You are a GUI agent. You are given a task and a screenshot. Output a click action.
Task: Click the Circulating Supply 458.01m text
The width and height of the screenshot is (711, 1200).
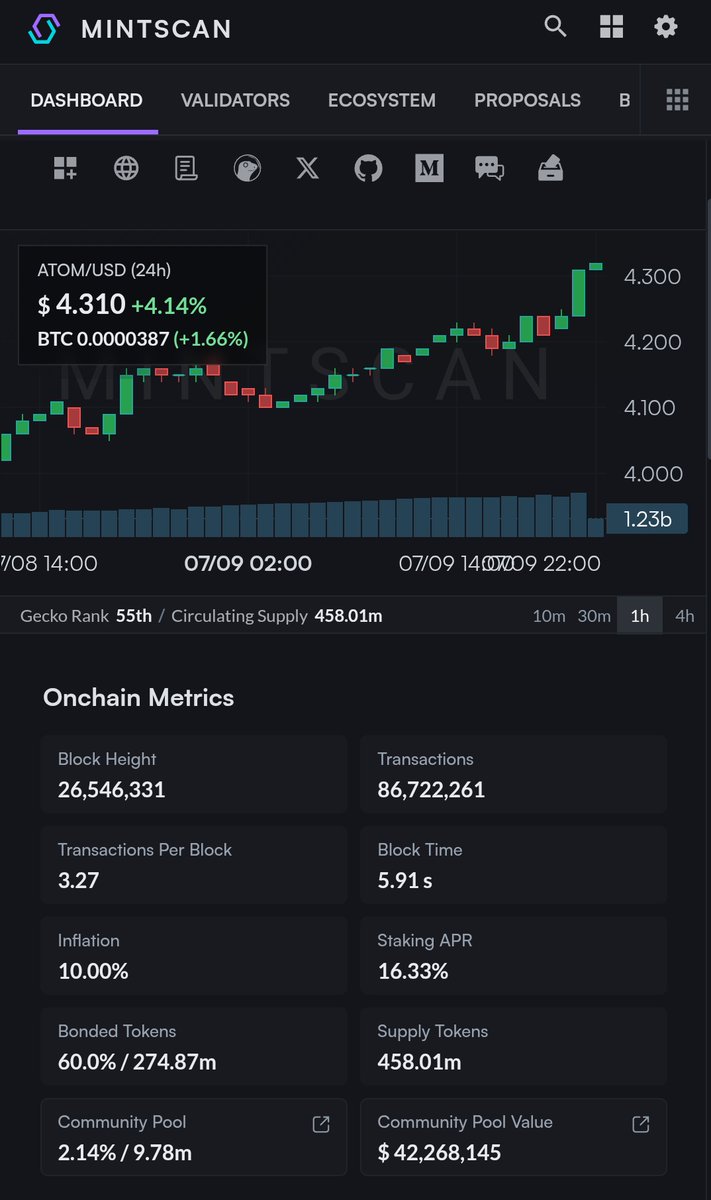(277, 616)
